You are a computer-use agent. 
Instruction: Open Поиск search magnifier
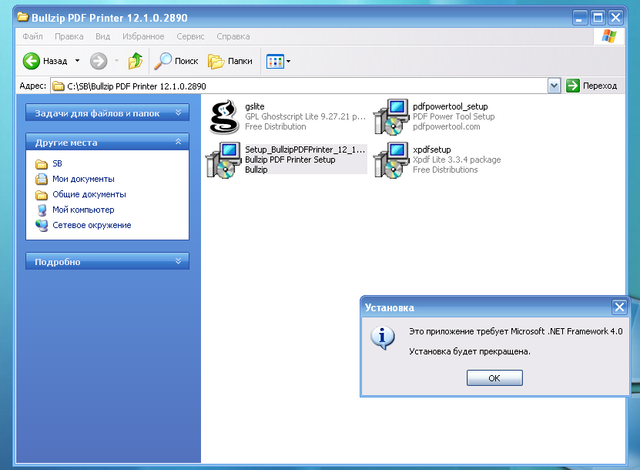[176, 61]
